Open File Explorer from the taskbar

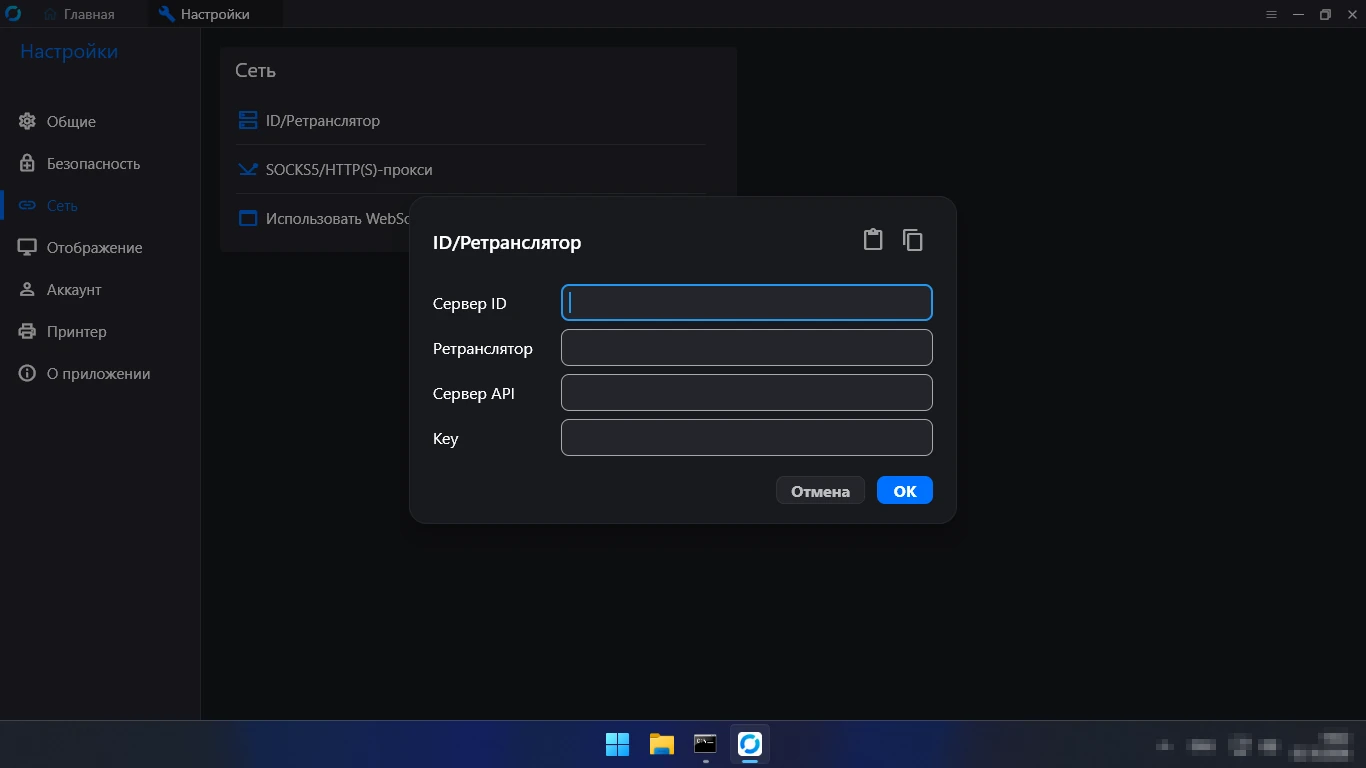point(661,744)
